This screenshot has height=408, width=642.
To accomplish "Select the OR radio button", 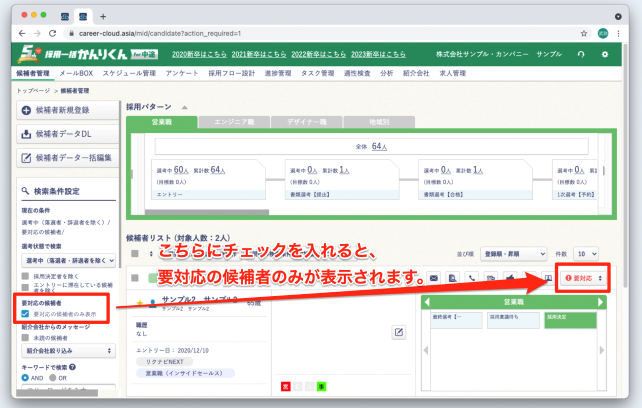I will coord(53,378).
